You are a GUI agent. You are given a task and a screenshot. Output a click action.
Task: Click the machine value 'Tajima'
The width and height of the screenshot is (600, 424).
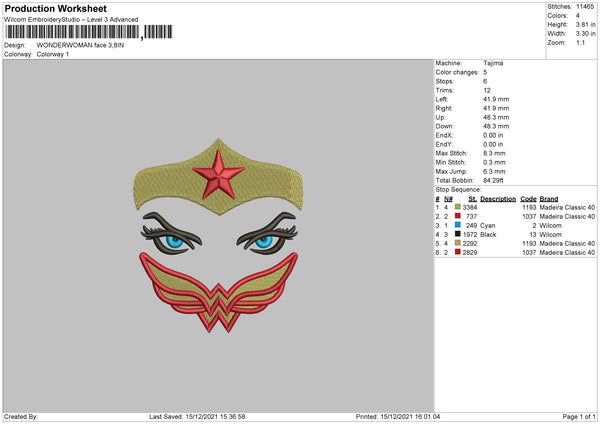coord(493,63)
